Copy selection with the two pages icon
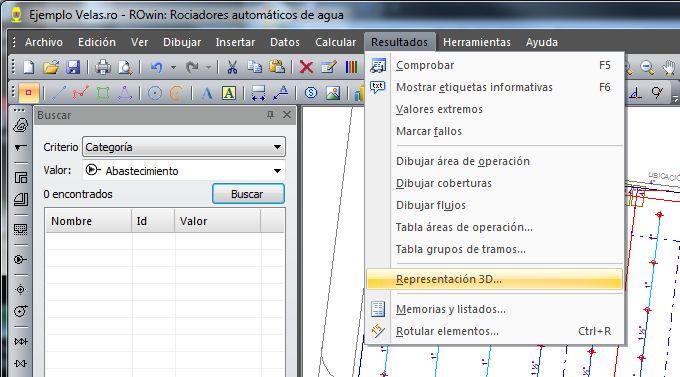The height and width of the screenshot is (377, 680). 254,67
